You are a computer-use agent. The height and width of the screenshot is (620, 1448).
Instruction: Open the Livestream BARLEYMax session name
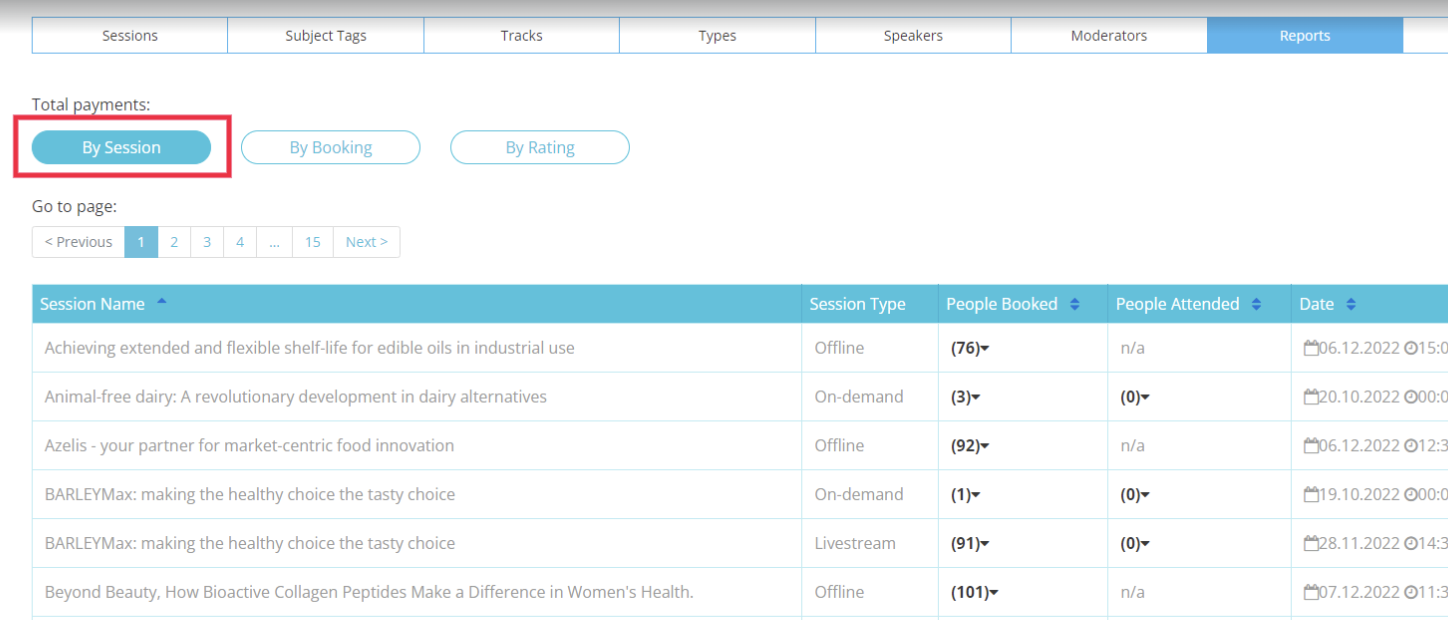point(250,544)
